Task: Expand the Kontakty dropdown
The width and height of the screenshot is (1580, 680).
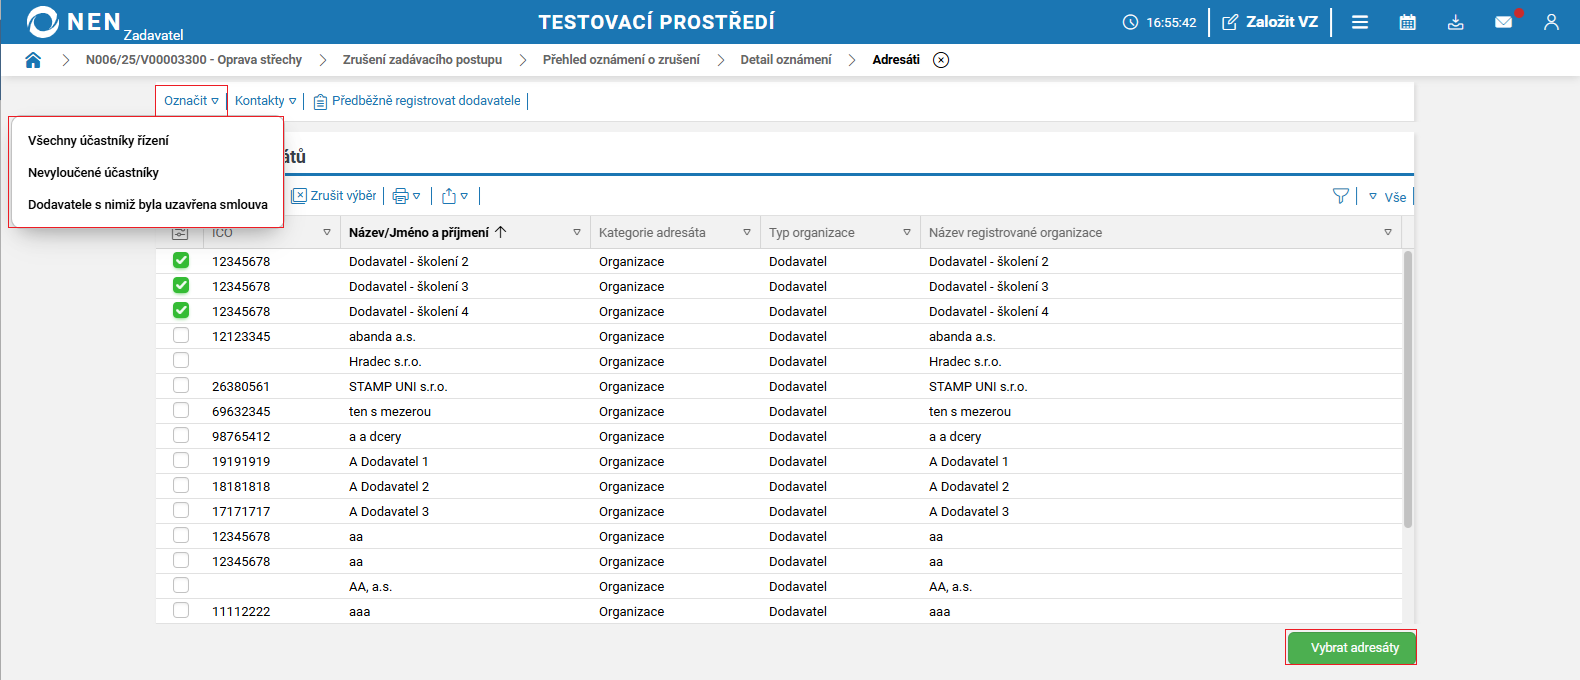Action: 265,101
